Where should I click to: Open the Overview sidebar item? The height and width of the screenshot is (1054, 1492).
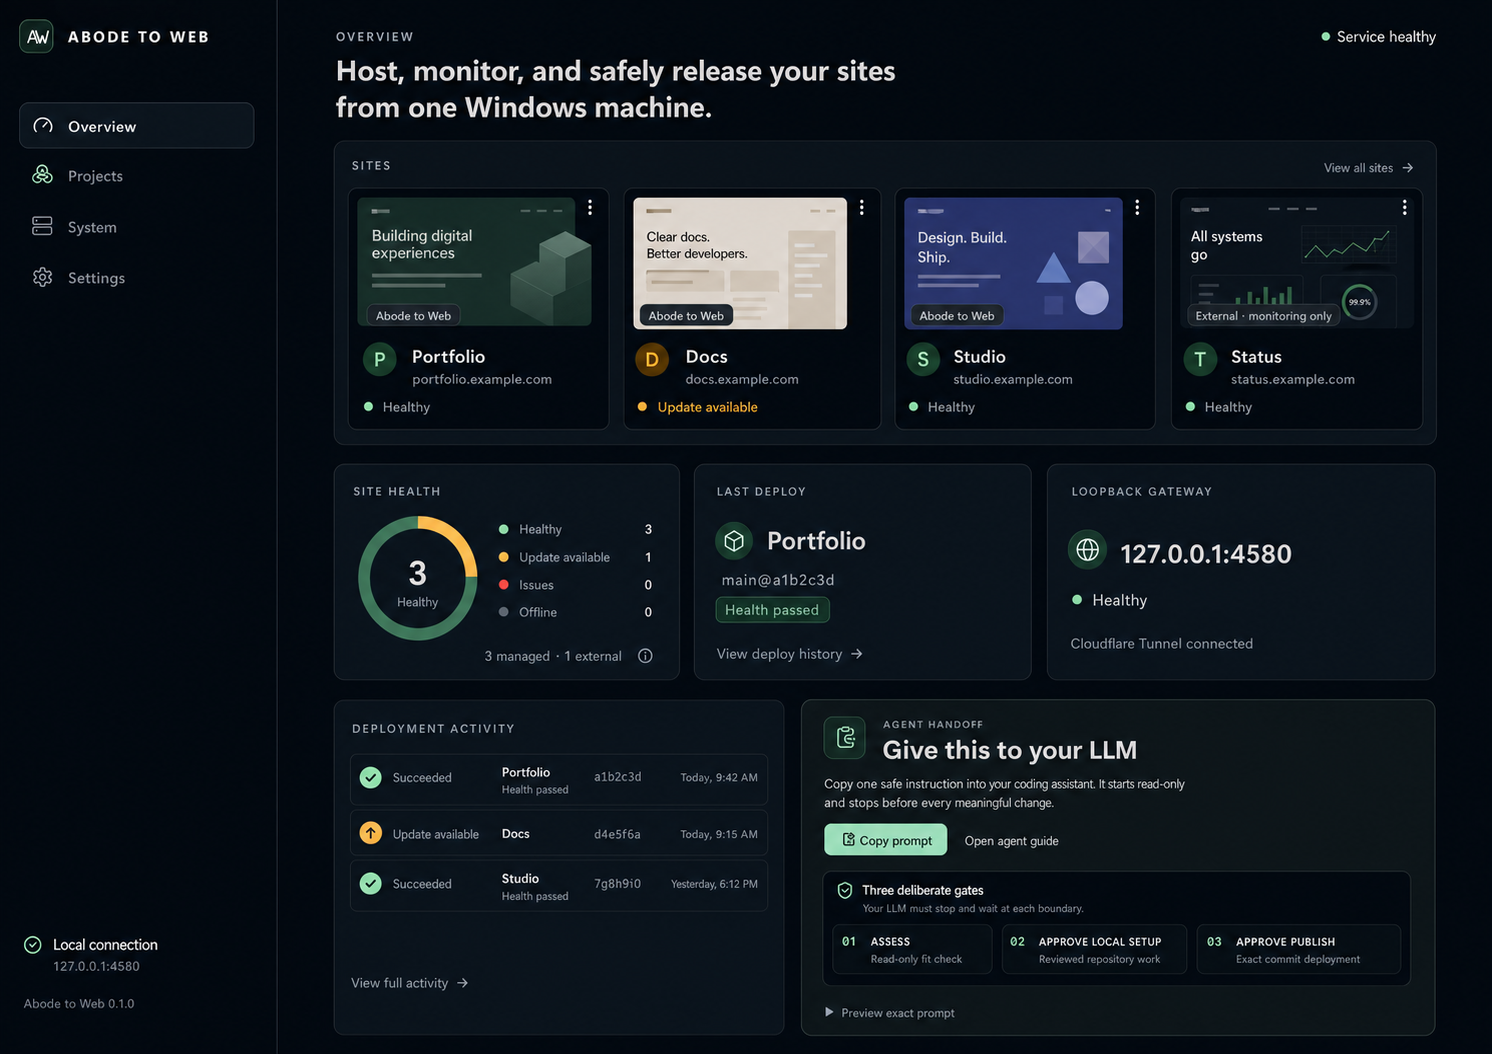pos(136,126)
